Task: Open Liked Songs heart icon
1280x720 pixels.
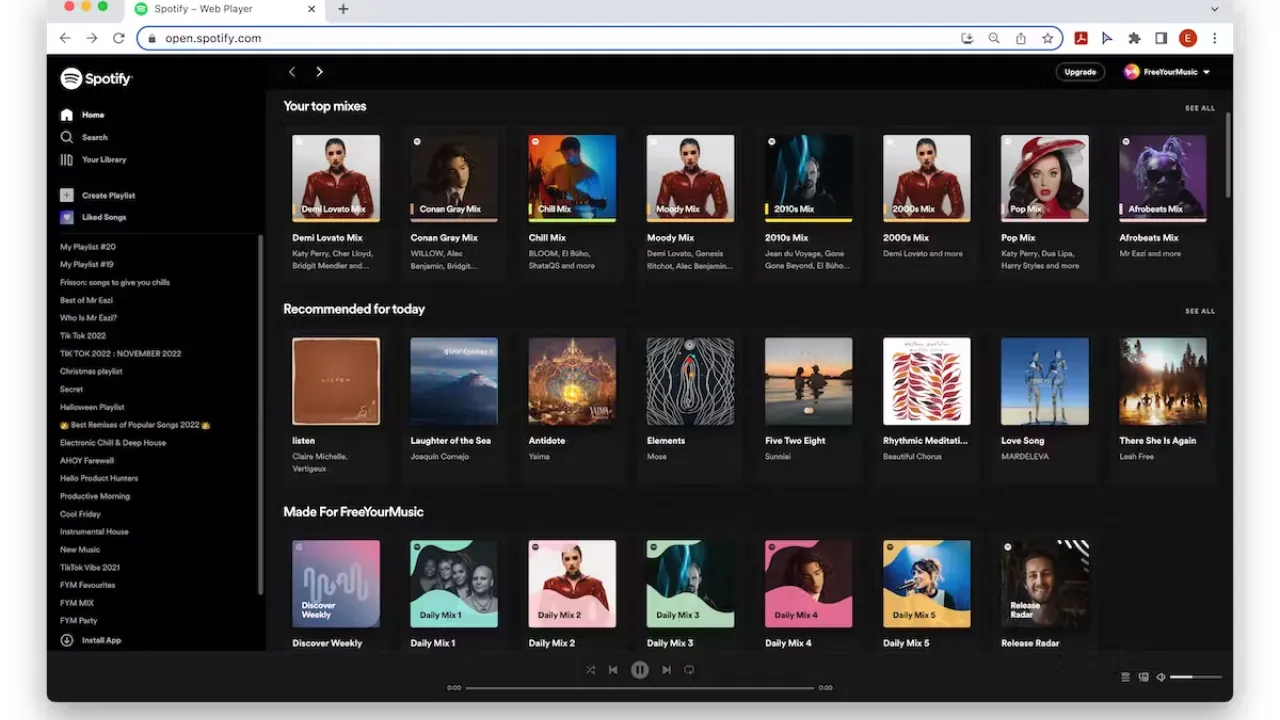Action: pyautogui.click(x=67, y=217)
